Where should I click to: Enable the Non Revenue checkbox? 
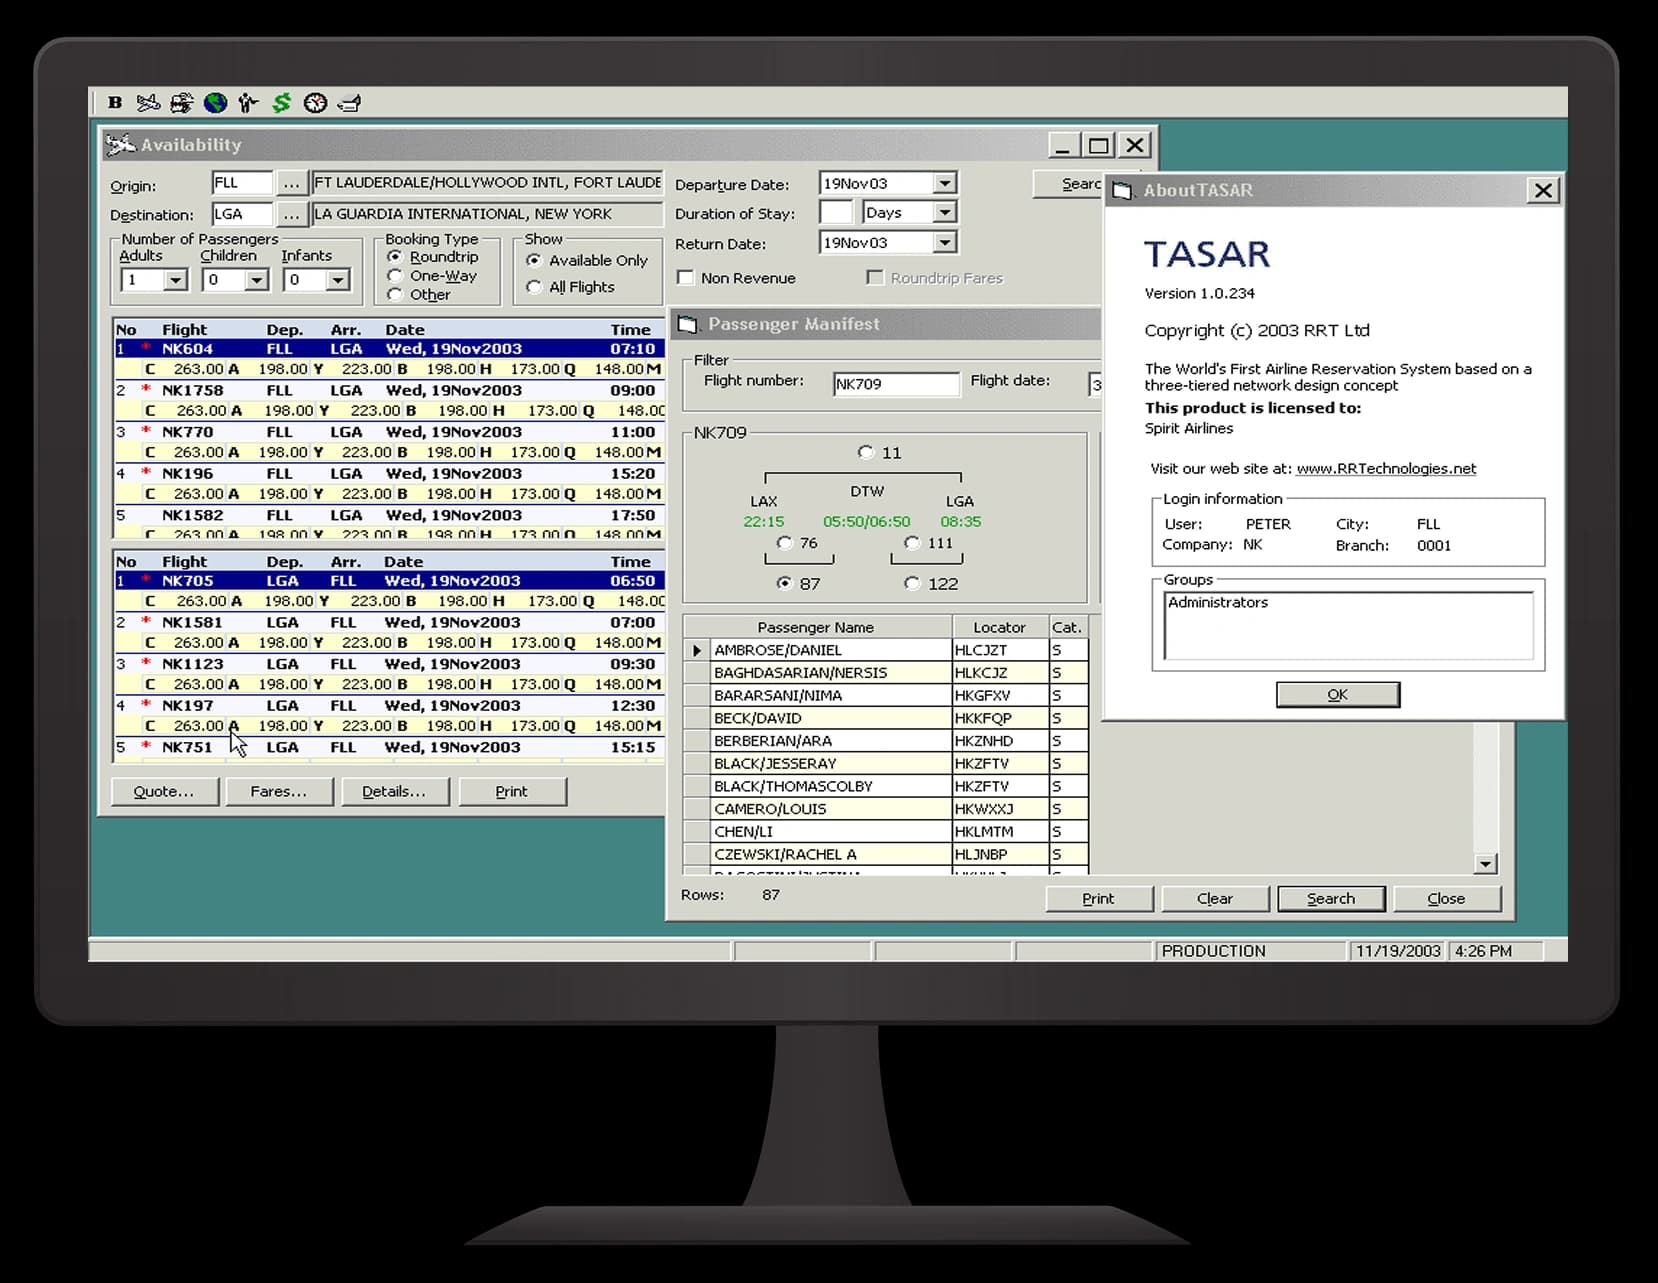click(686, 278)
